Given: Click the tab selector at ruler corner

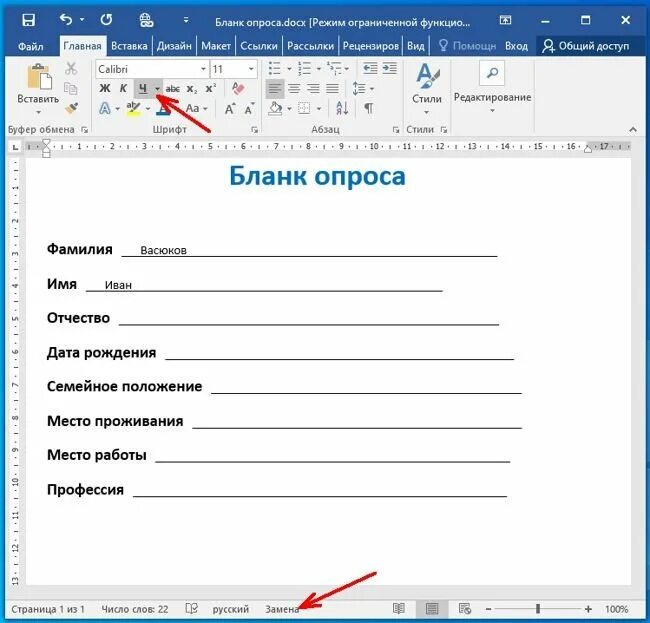Looking at the screenshot, I should point(15,147).
